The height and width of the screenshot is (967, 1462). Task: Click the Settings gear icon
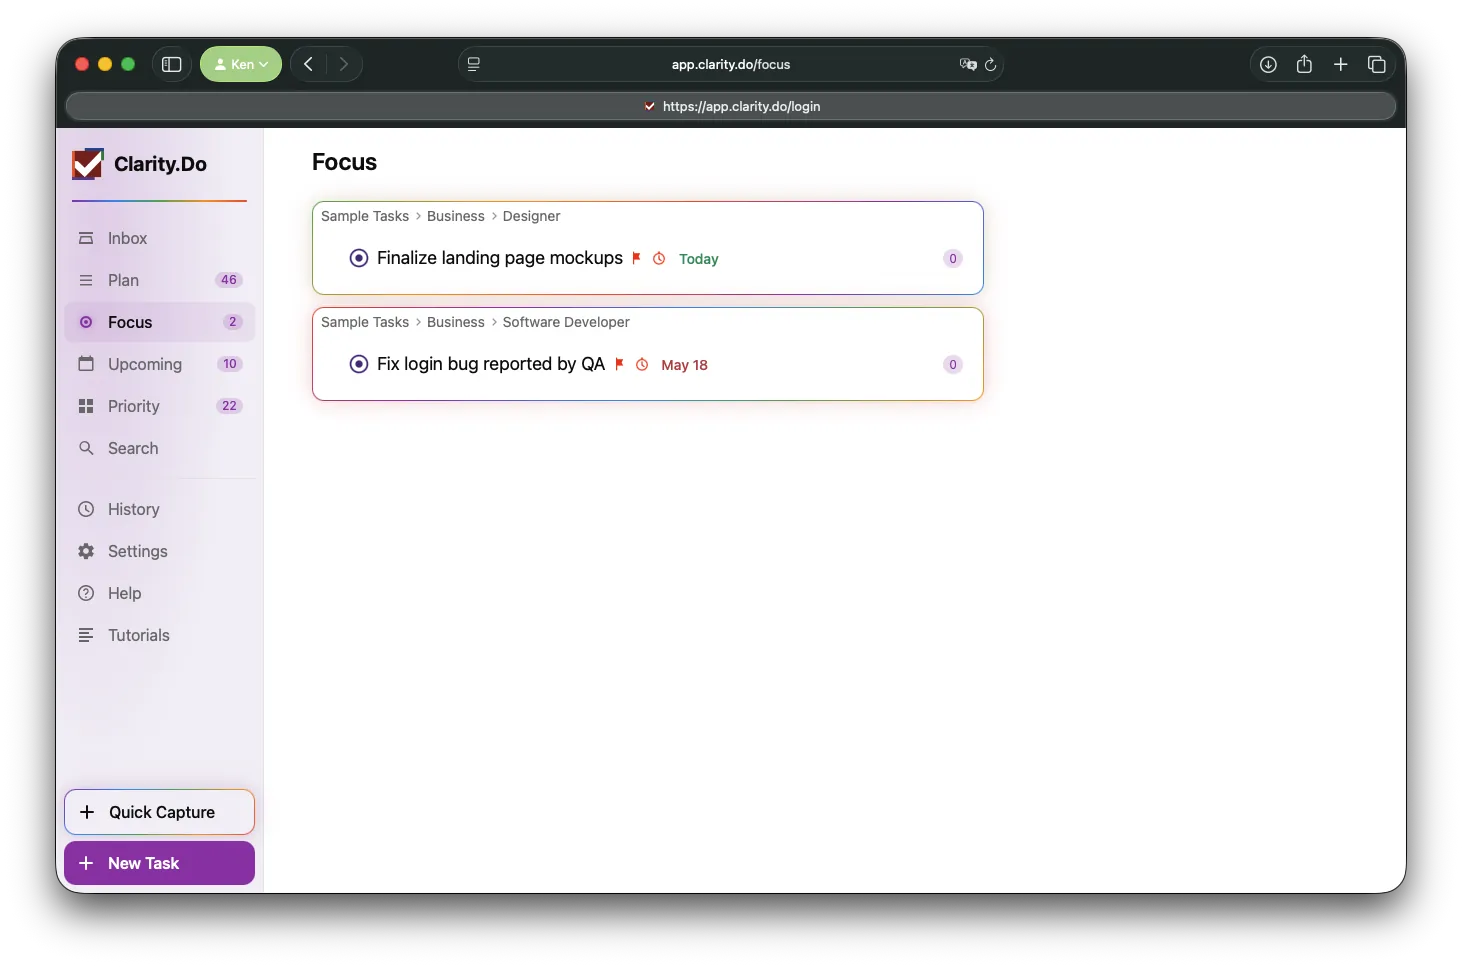[x=86, y=551]
